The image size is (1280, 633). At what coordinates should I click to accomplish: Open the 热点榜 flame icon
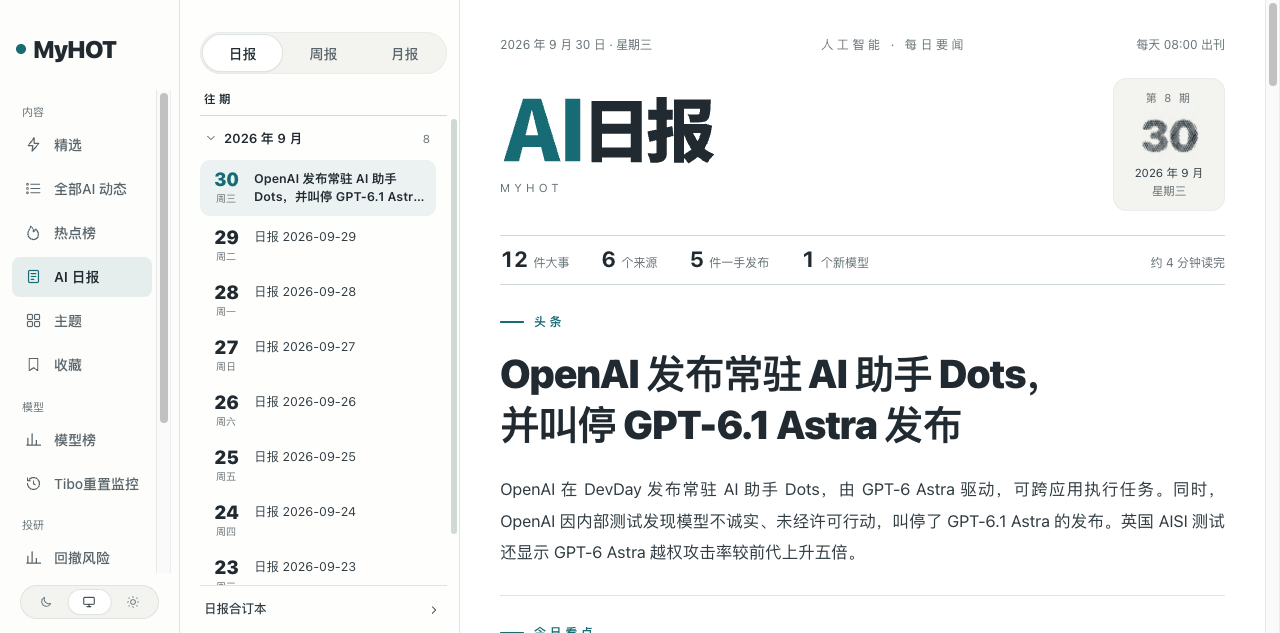(33, 233)
